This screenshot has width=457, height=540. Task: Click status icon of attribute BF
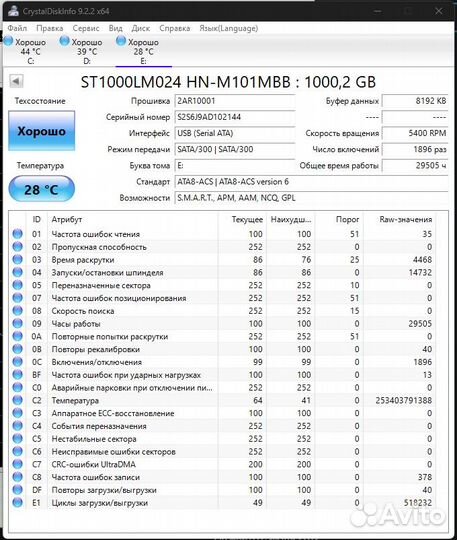(x=17, y=374)
